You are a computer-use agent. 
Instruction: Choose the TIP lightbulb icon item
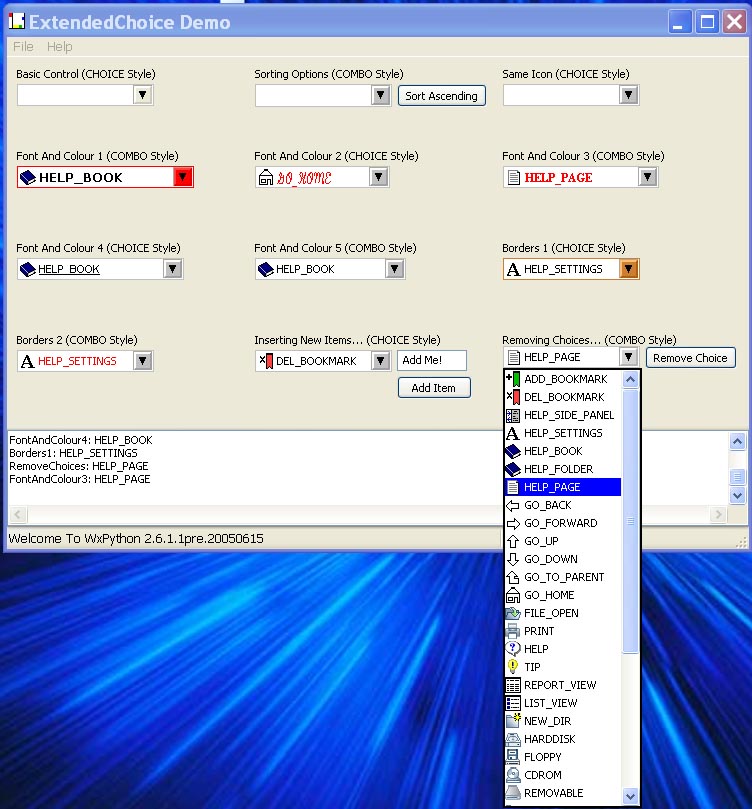(x=513, y=667)
